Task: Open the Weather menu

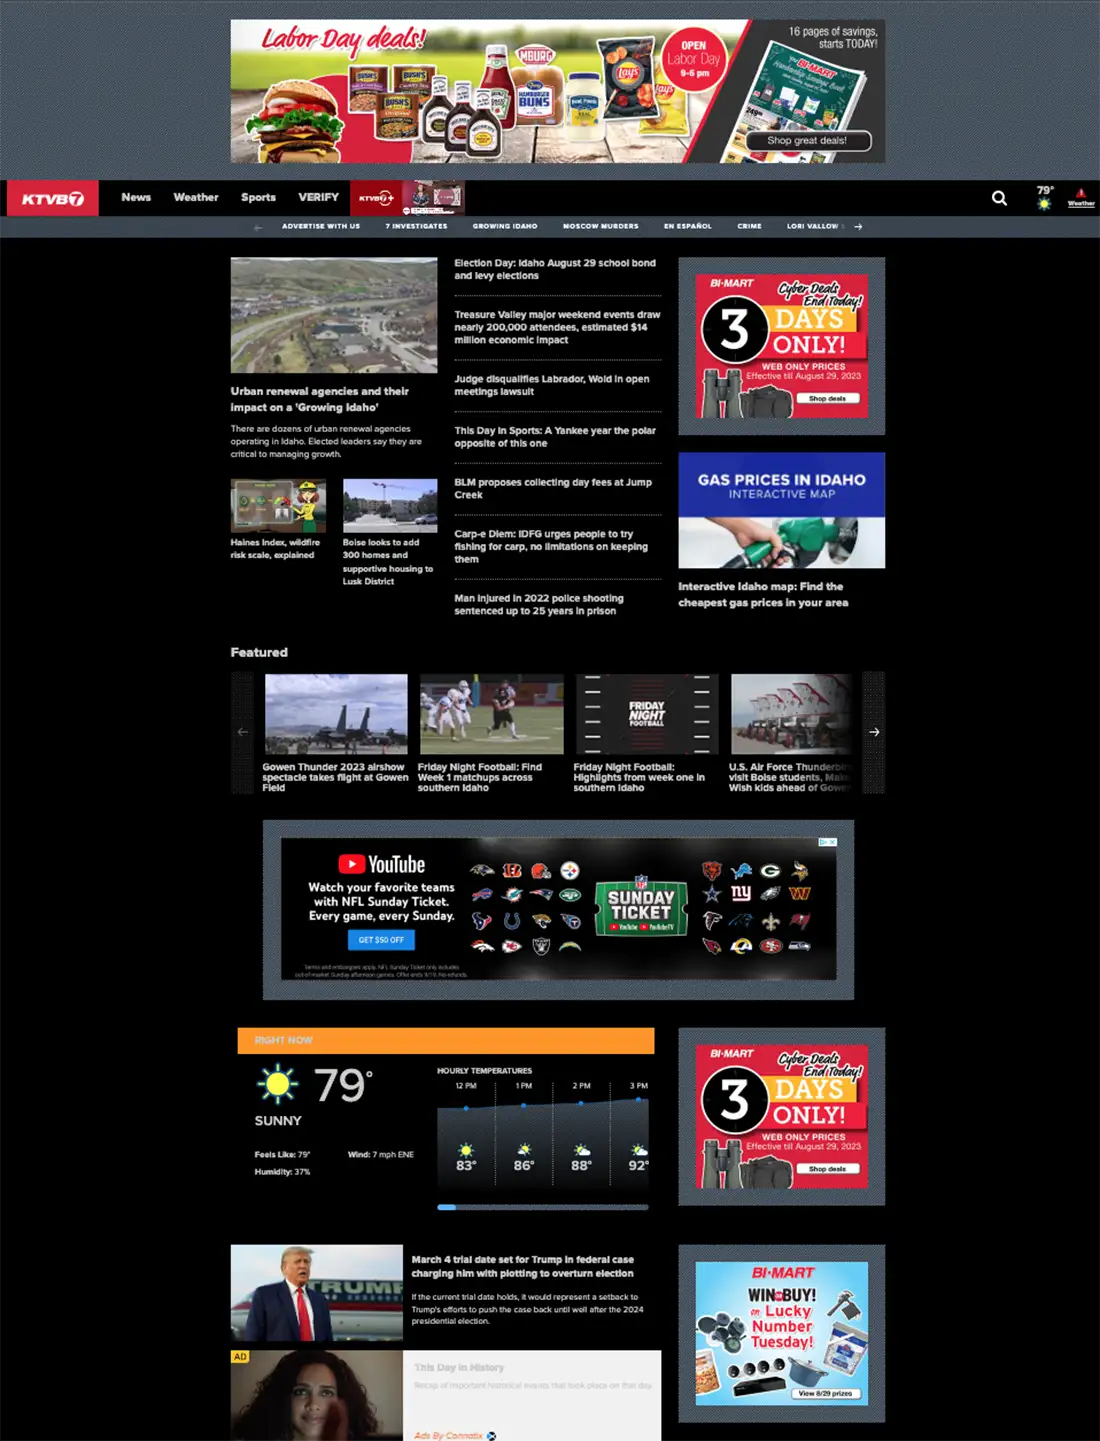Action: (x=196, y=197)
